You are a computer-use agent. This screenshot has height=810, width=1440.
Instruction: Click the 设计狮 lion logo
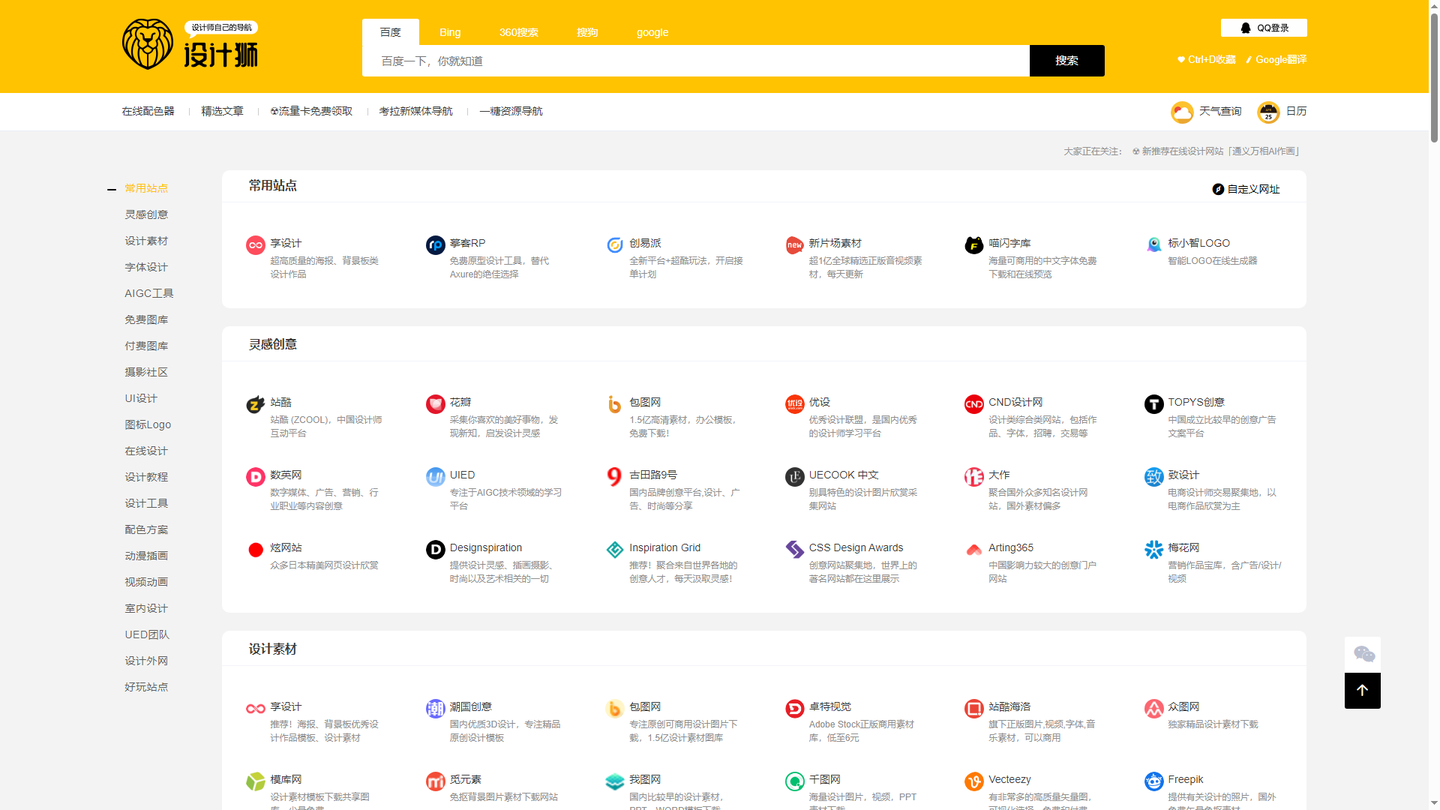[190, 44]
